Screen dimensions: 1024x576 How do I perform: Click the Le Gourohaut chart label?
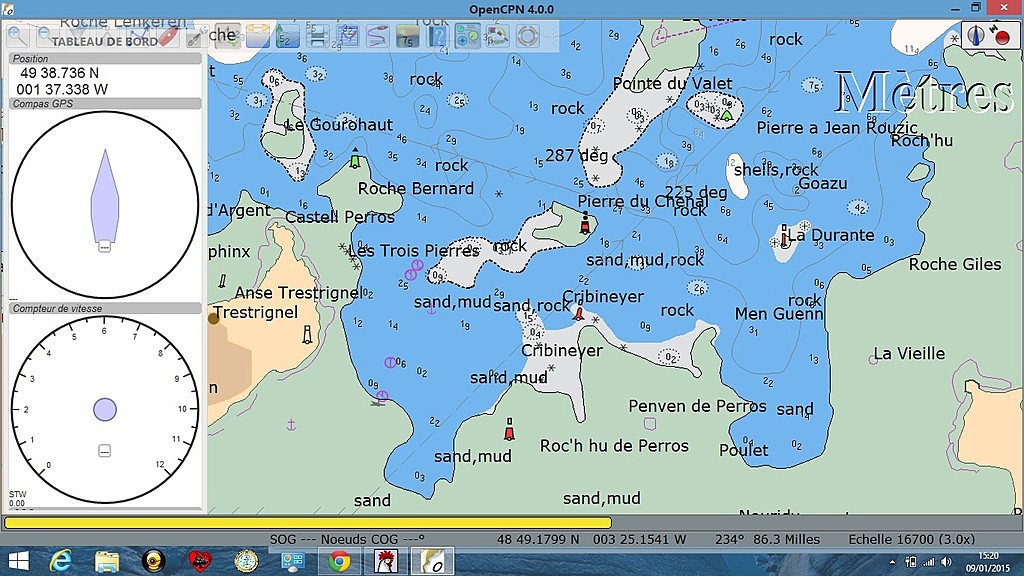(x=339, y=125)
